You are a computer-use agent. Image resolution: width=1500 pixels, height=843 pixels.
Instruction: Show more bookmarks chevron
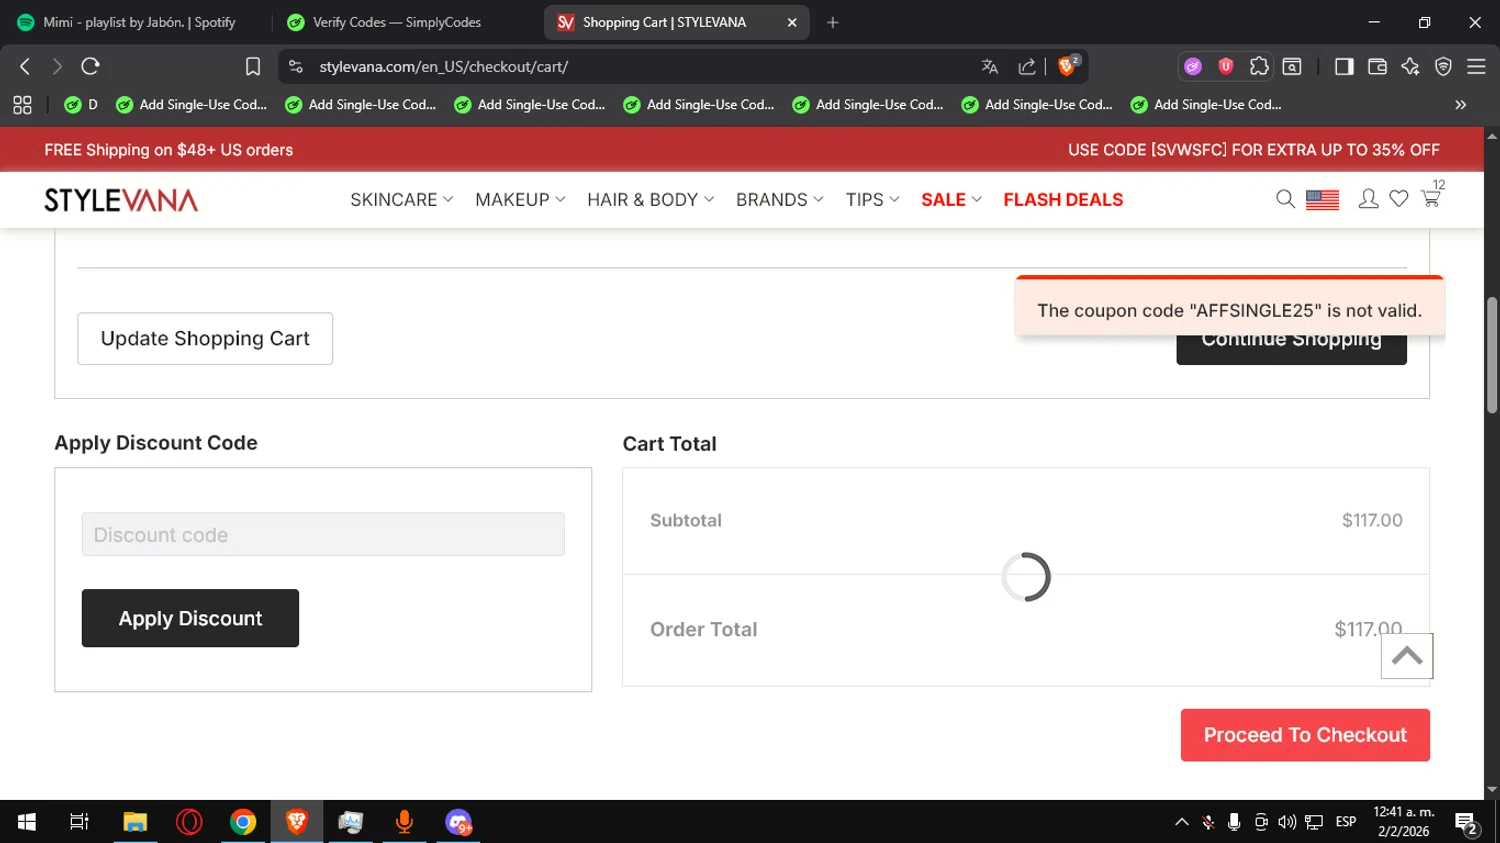(1460, 104)
